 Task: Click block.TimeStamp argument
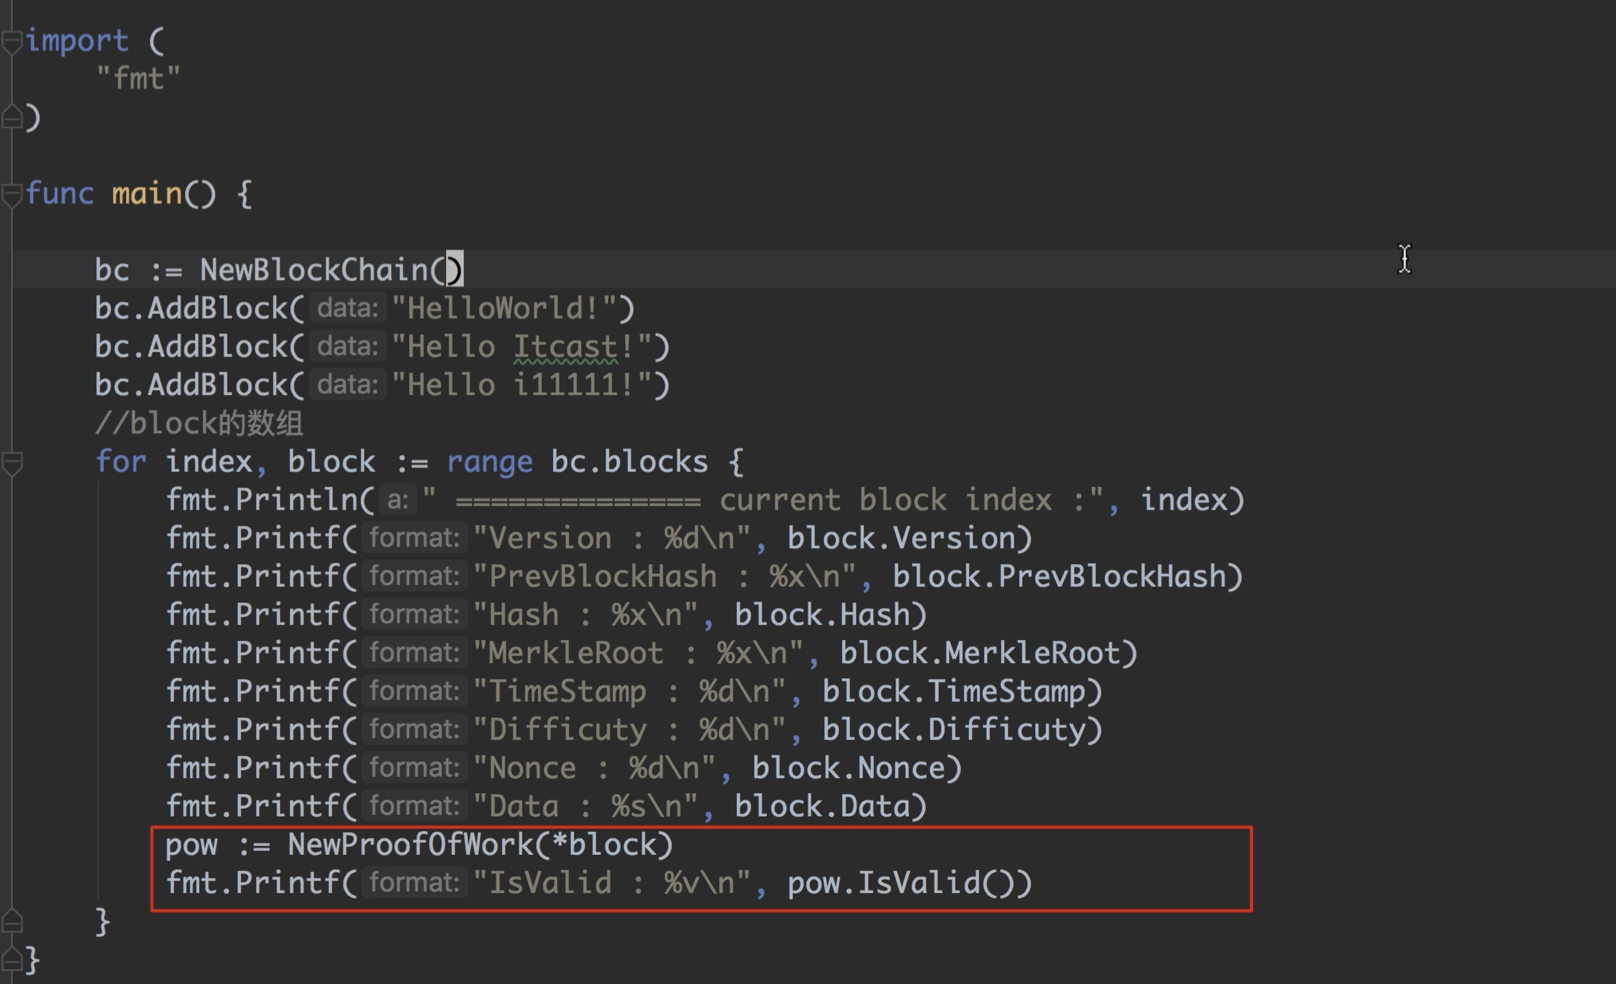pyautogui.click(x=954, y=691)
